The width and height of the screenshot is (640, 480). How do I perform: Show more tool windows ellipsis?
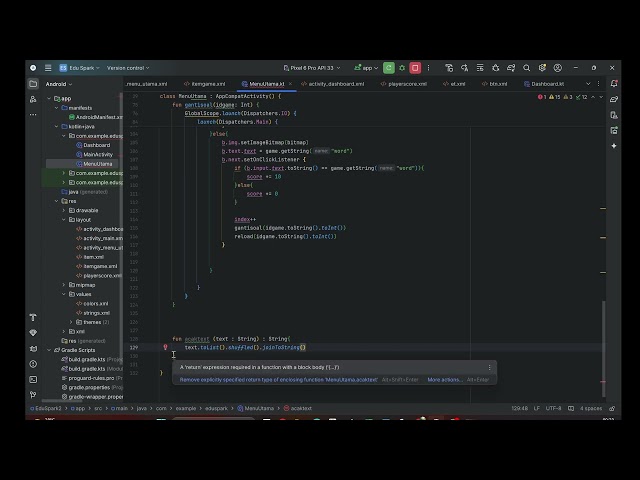point(33,115)
